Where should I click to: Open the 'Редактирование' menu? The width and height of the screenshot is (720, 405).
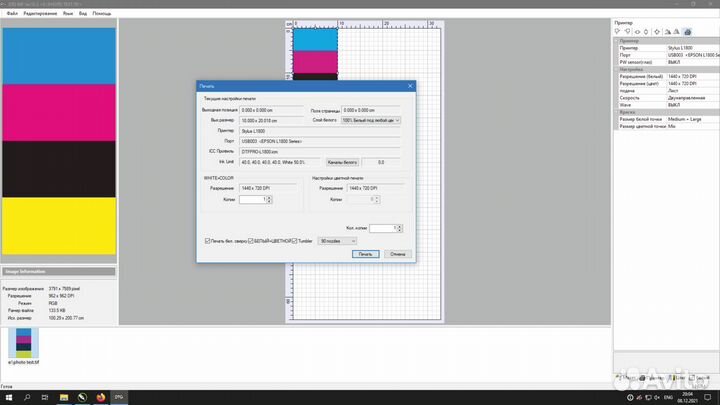tap(40, 13)
